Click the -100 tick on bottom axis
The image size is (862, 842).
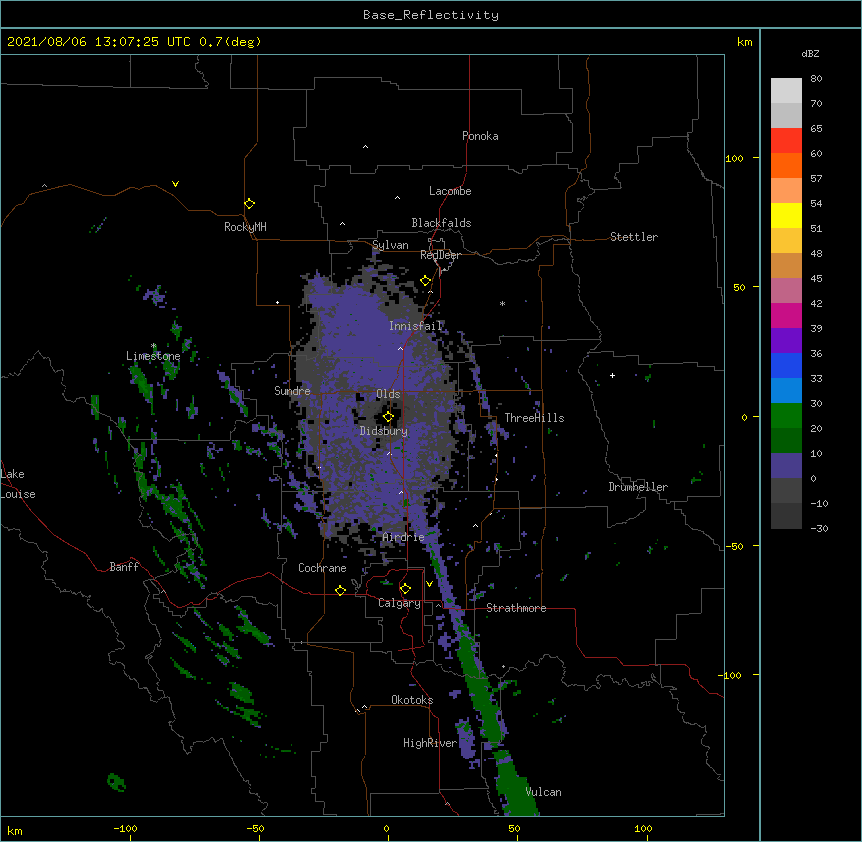tap(126, 828)
